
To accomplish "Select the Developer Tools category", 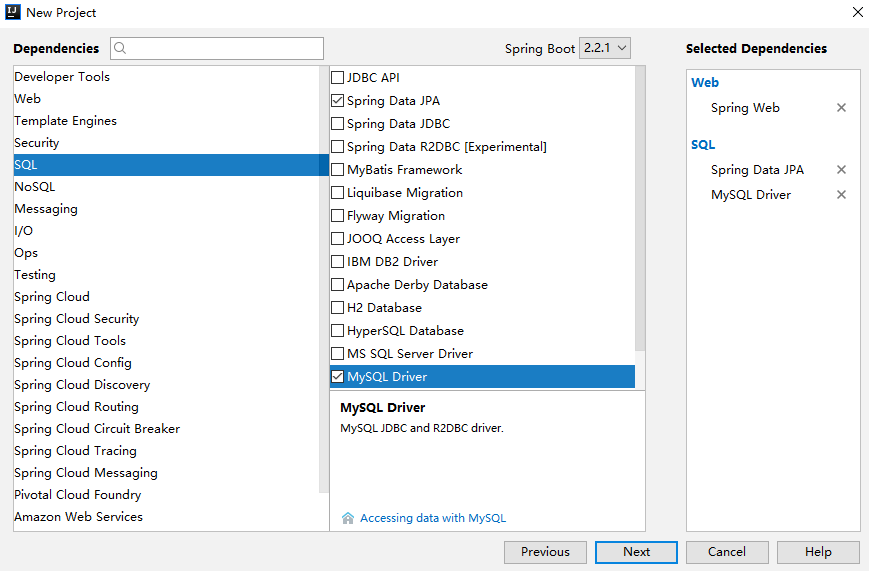I will (62, 77).
